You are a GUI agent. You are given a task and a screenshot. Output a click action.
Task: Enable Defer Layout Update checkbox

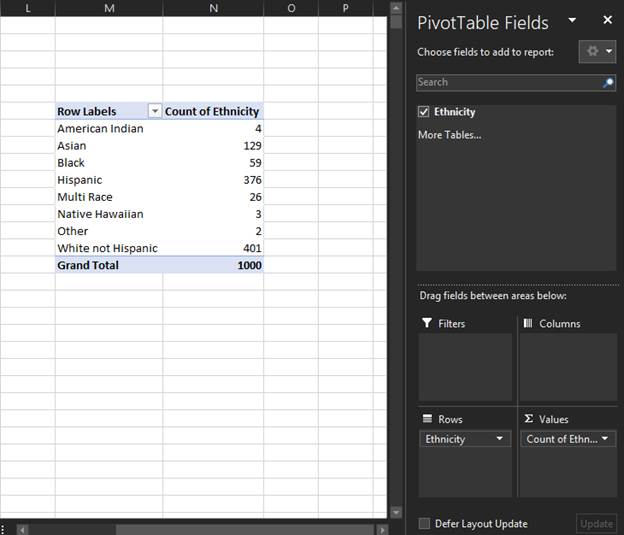pos(424,523)
